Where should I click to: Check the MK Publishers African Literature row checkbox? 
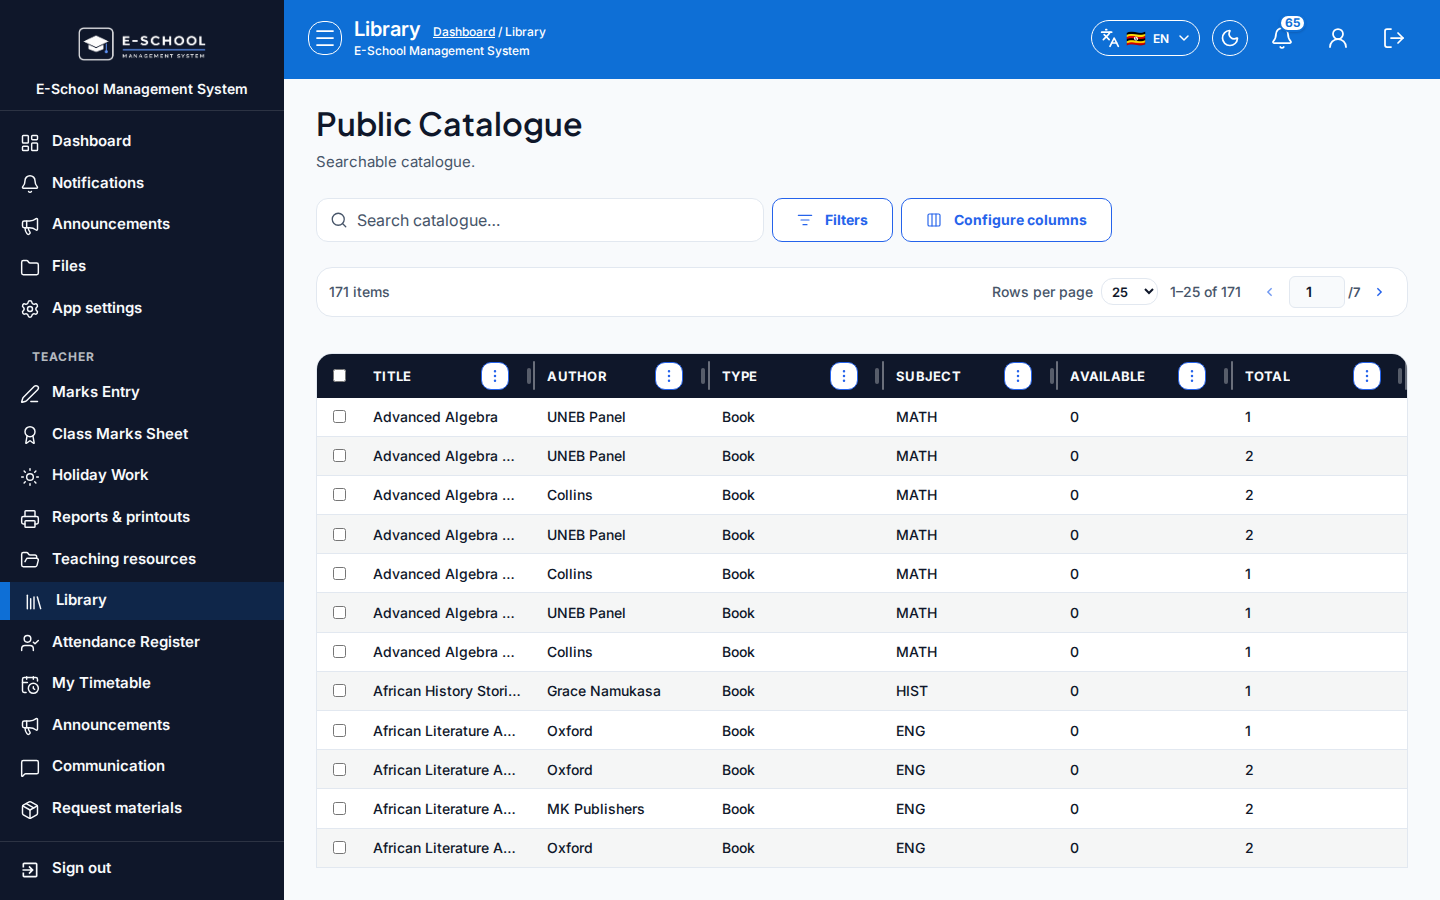coord(340,809)
